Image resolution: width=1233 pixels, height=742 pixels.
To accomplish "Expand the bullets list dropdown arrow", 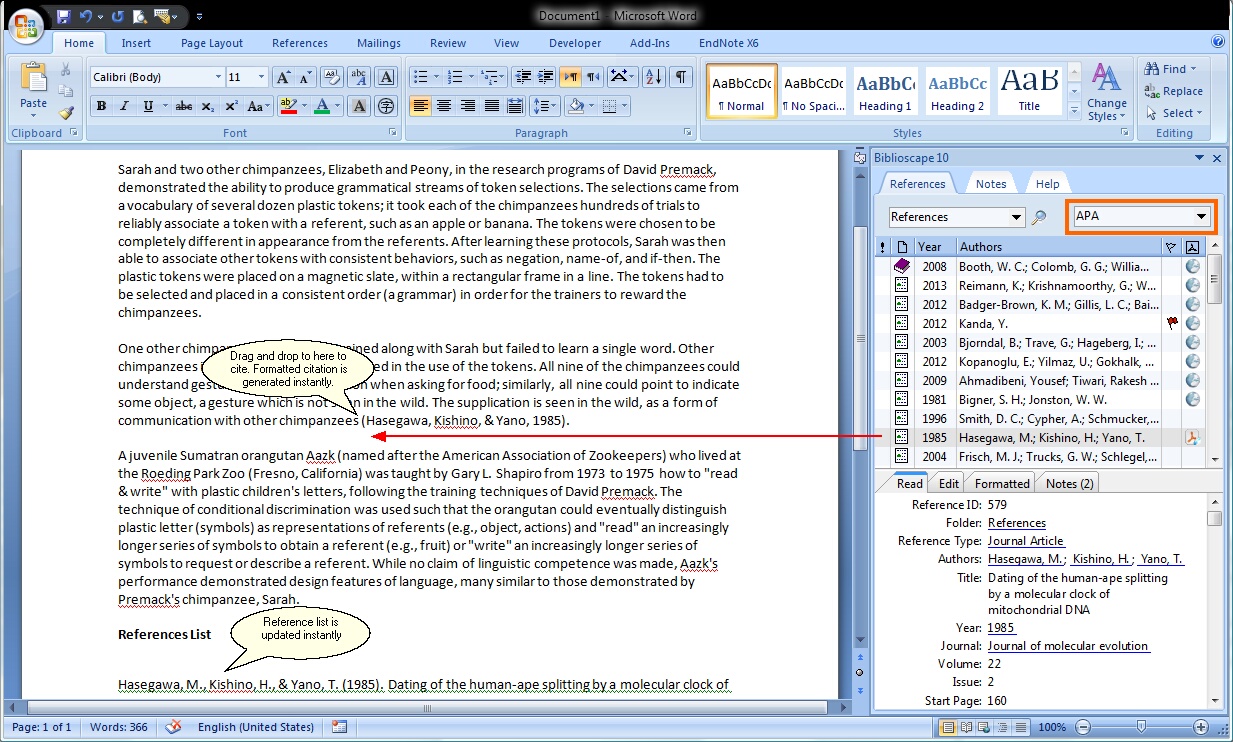I will (434, 77).
